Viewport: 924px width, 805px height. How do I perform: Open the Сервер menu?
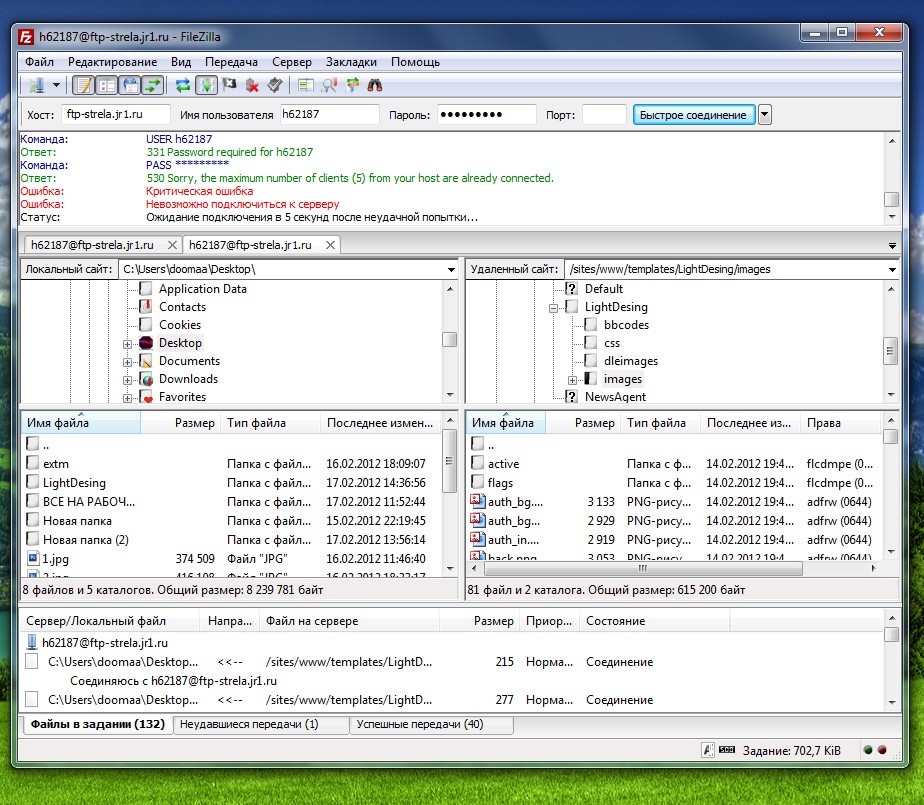pos(292,62)
